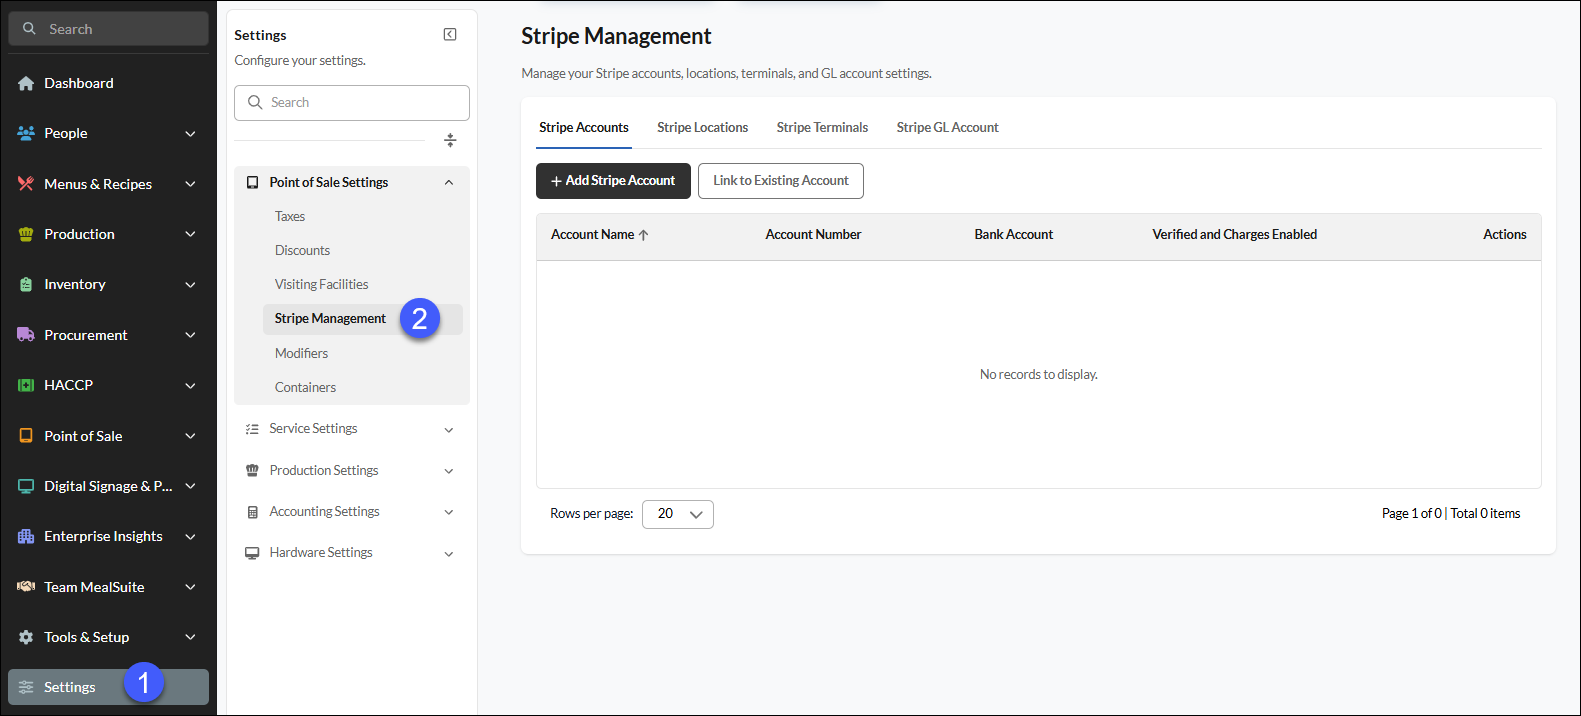Image resolution: width=1581 pixels, height=716 pixels.
Task: Click the Dashboard home icon
Action: tap(26, 83)
